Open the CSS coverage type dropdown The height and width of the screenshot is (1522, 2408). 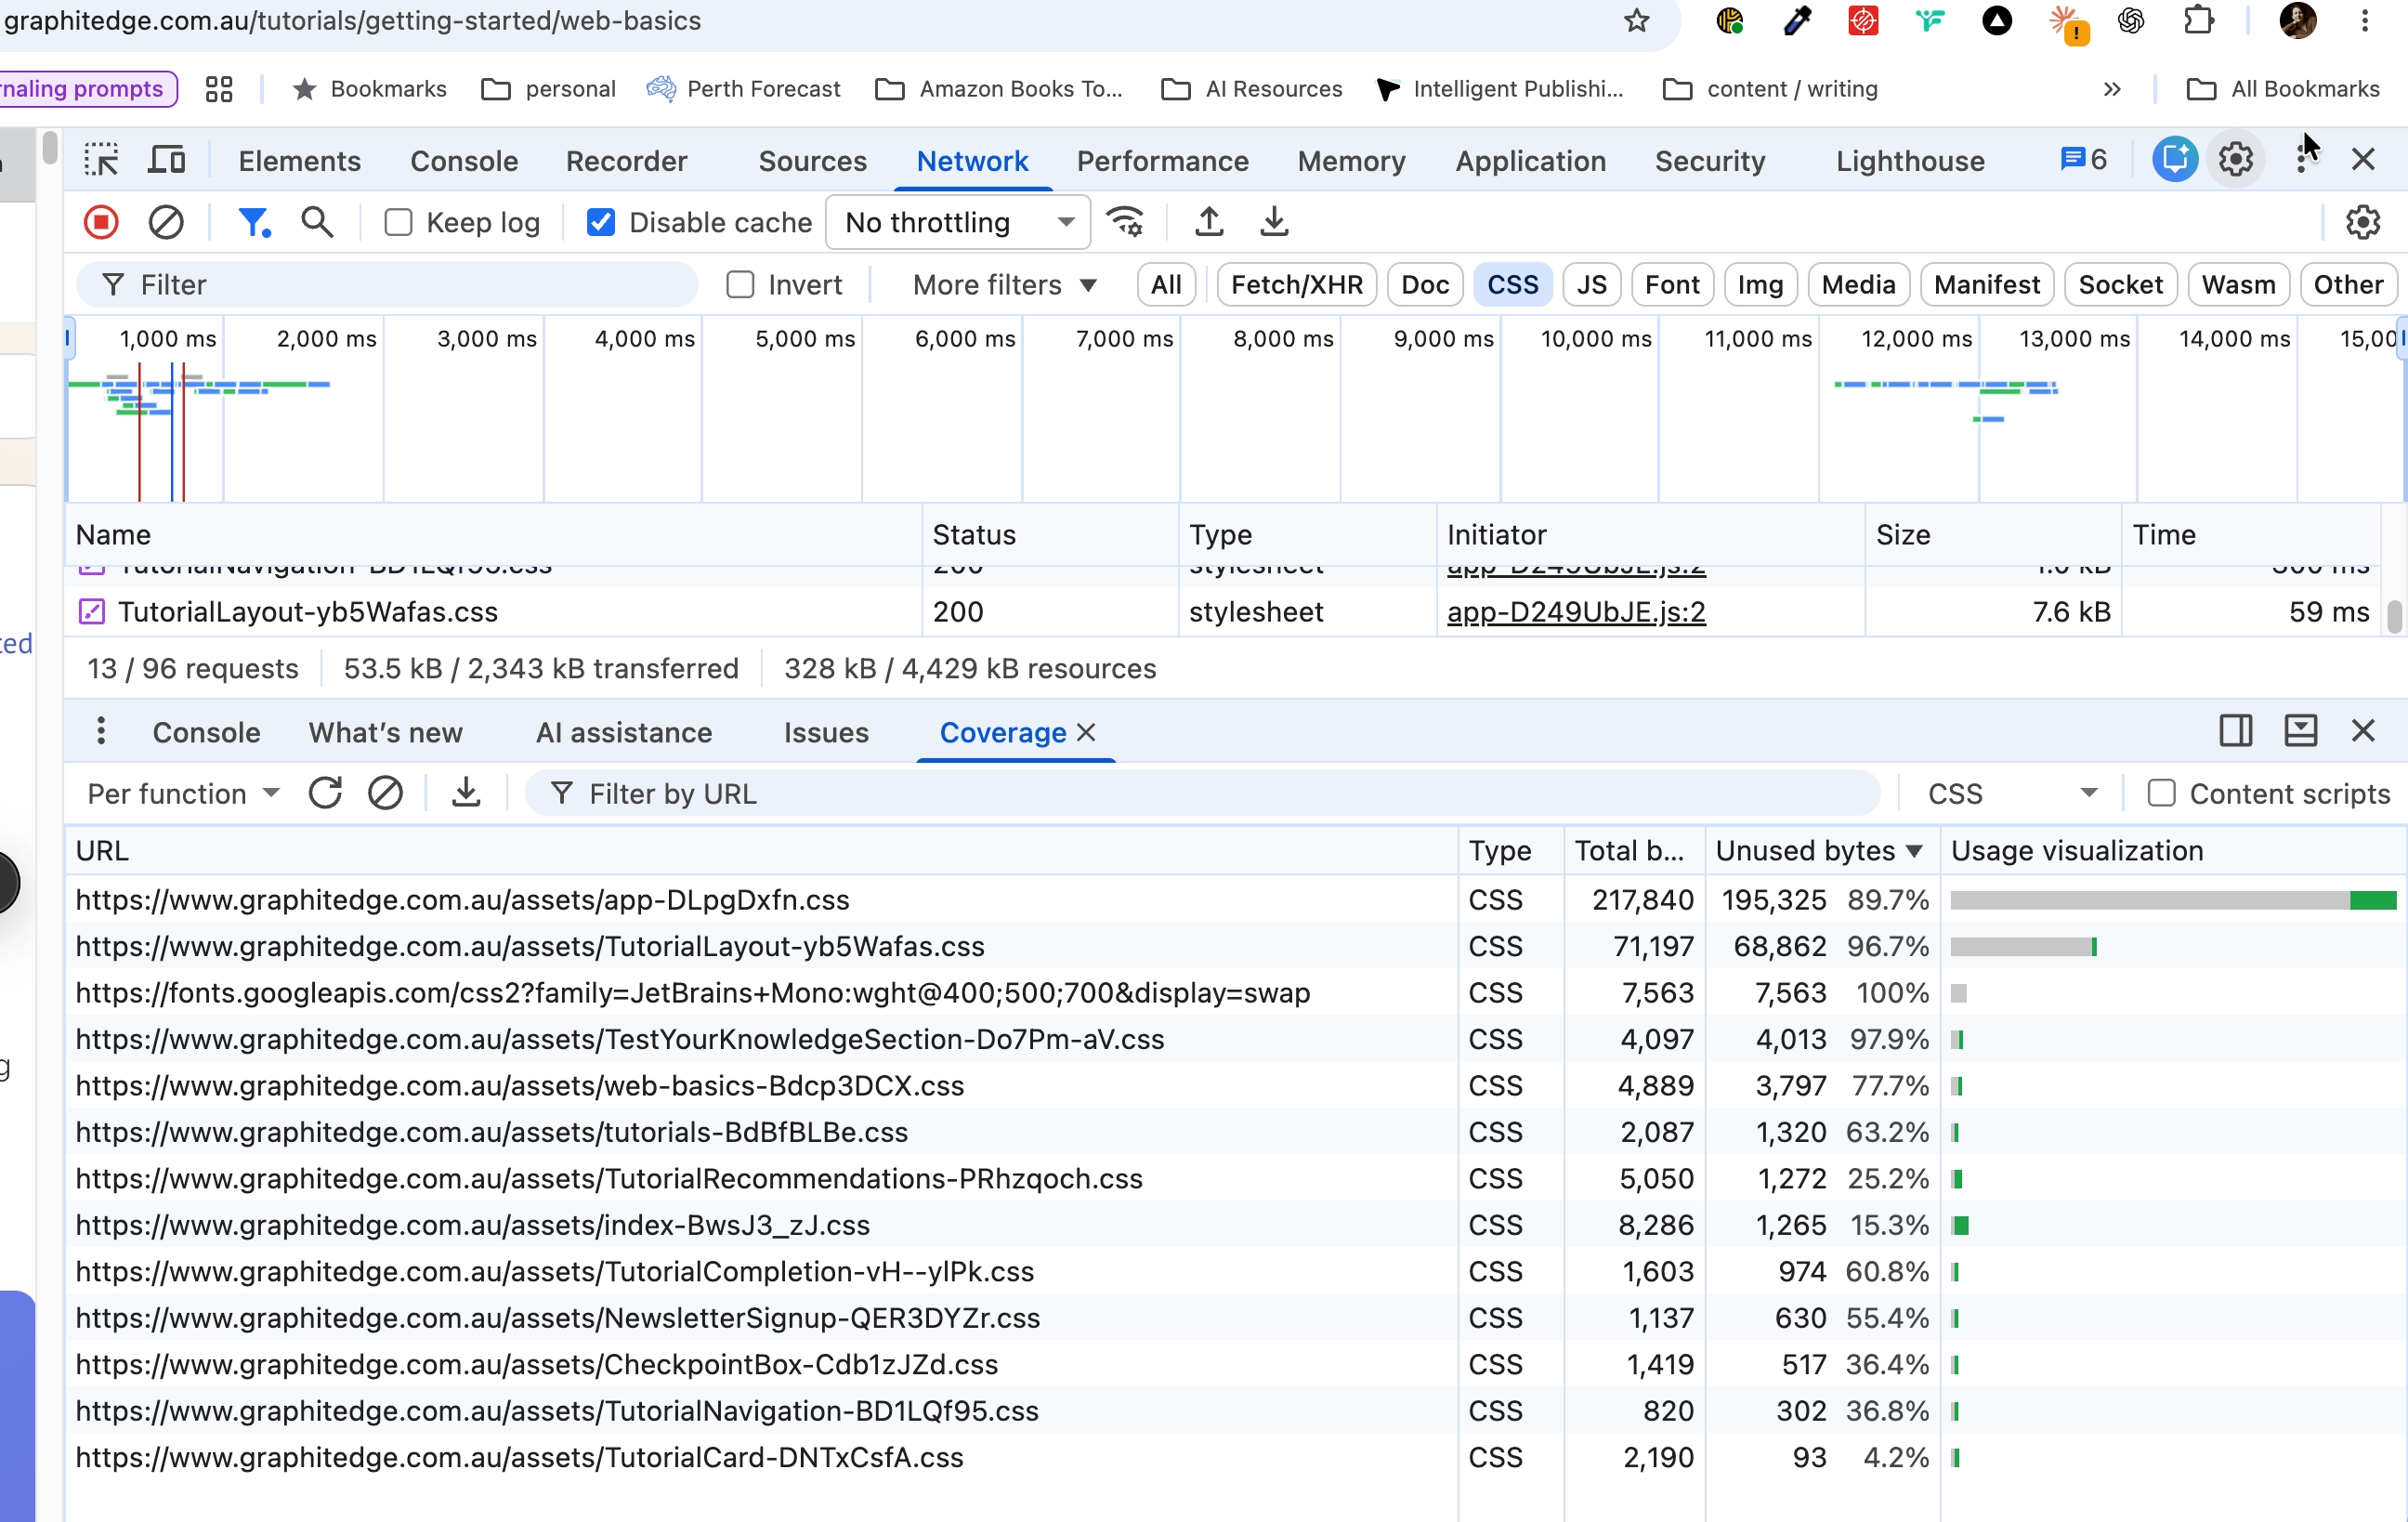(x=2011, y=793)
